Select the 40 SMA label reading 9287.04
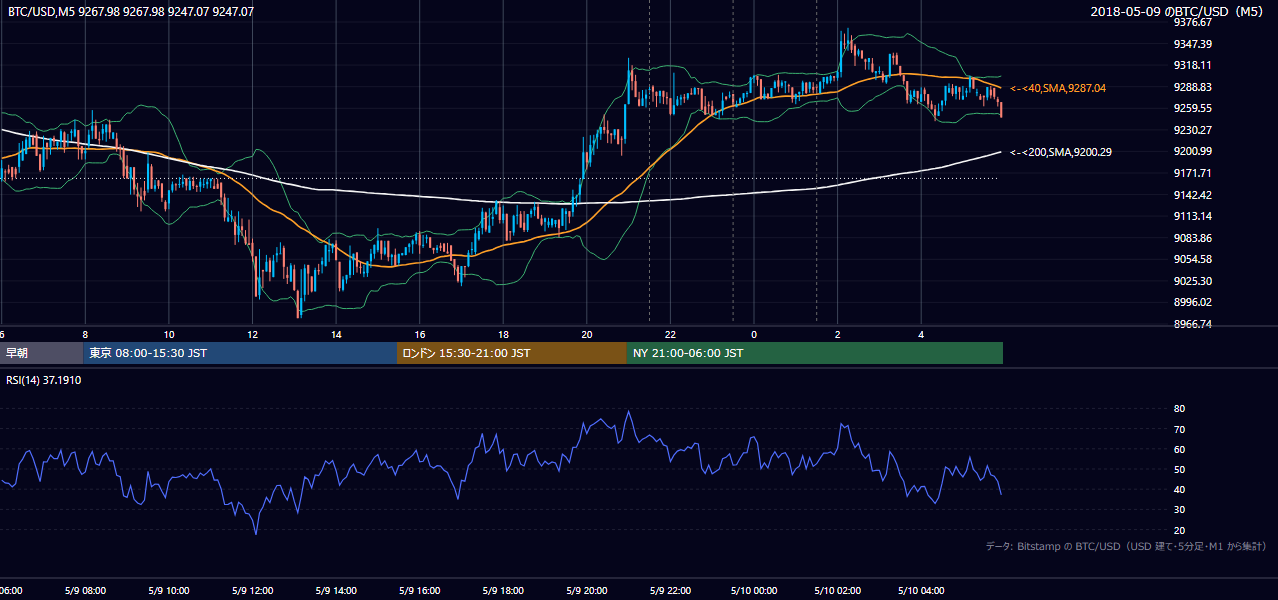This screenshot has width=1278, height=600. click(x=1058, y=88)
